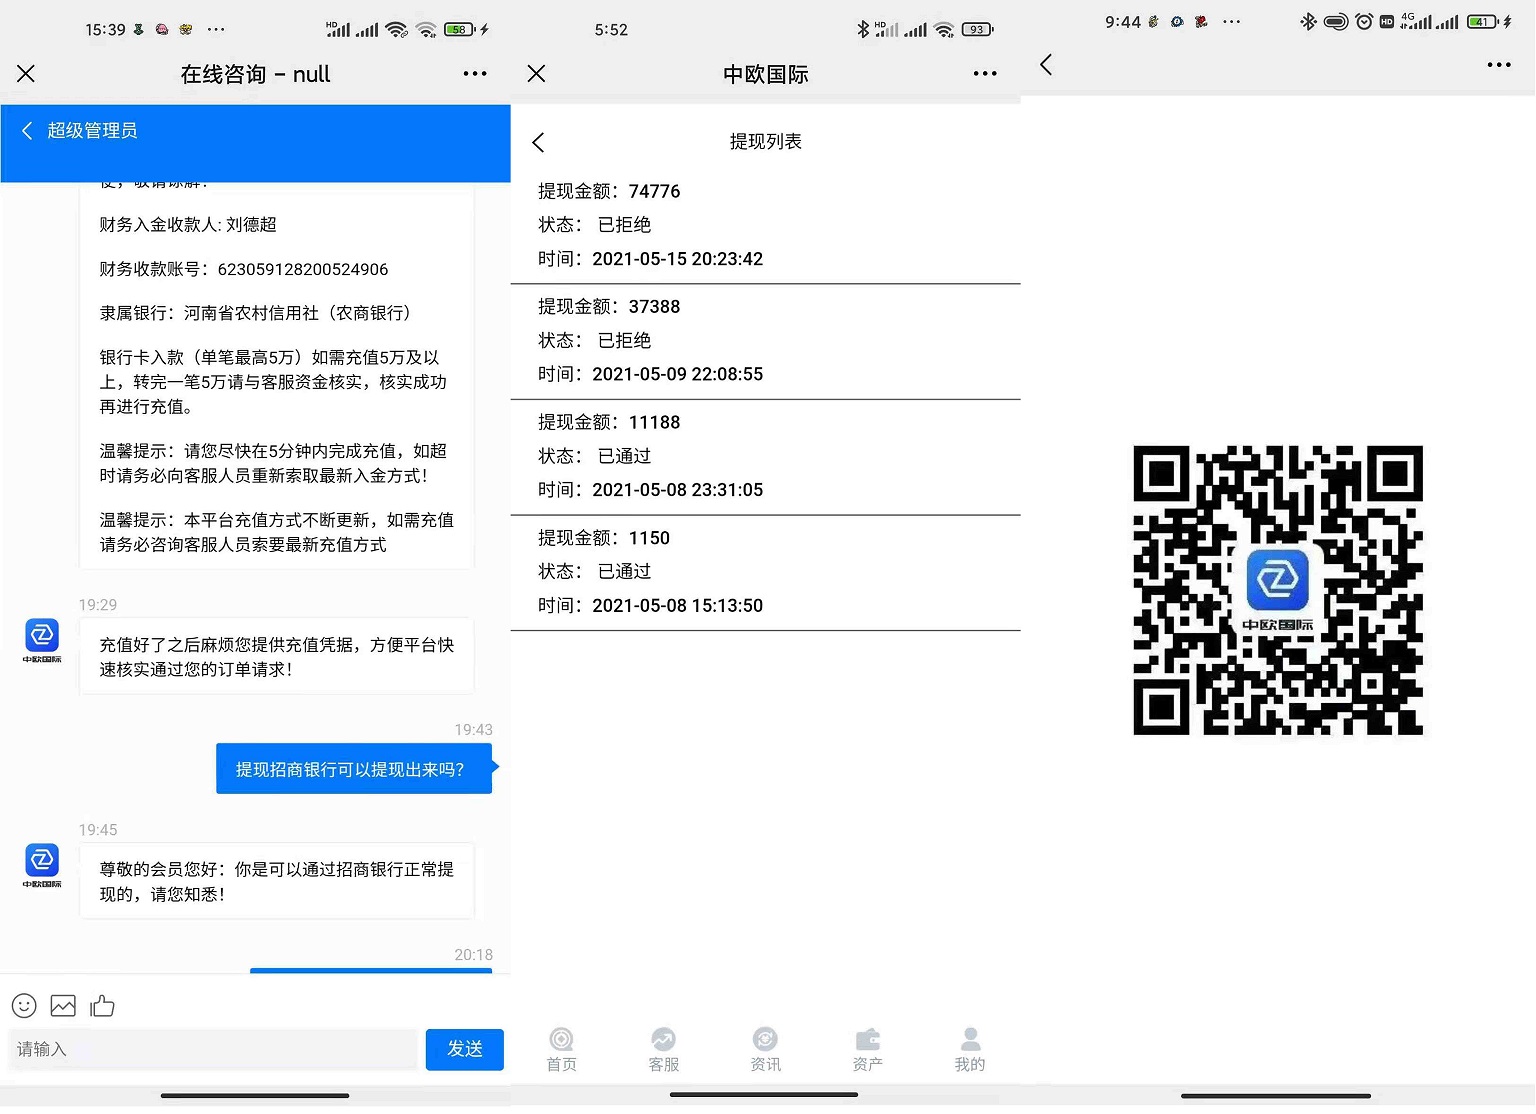Select the timestamp 2021-05-08 23:31:05

pyautogui.click(x=677, y=490)
